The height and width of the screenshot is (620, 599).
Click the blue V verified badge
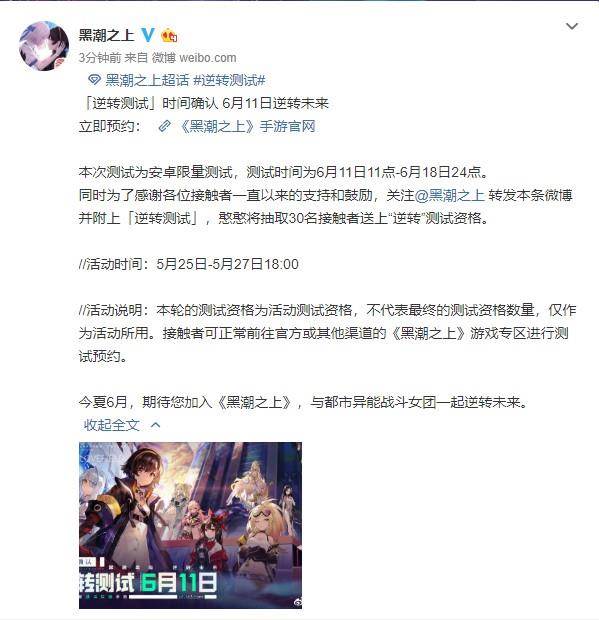[148, 35]
